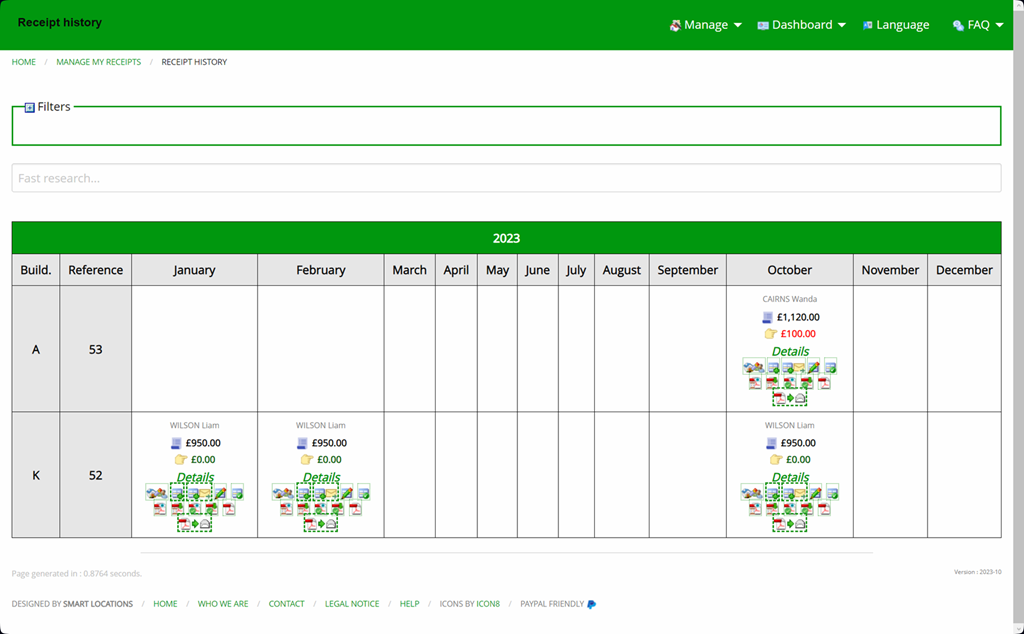This screenshot has height=635, width=1024.
Task: Click the pencil edit icon in CAIRNS Wanda's October cell
Action: coord(814,366)
